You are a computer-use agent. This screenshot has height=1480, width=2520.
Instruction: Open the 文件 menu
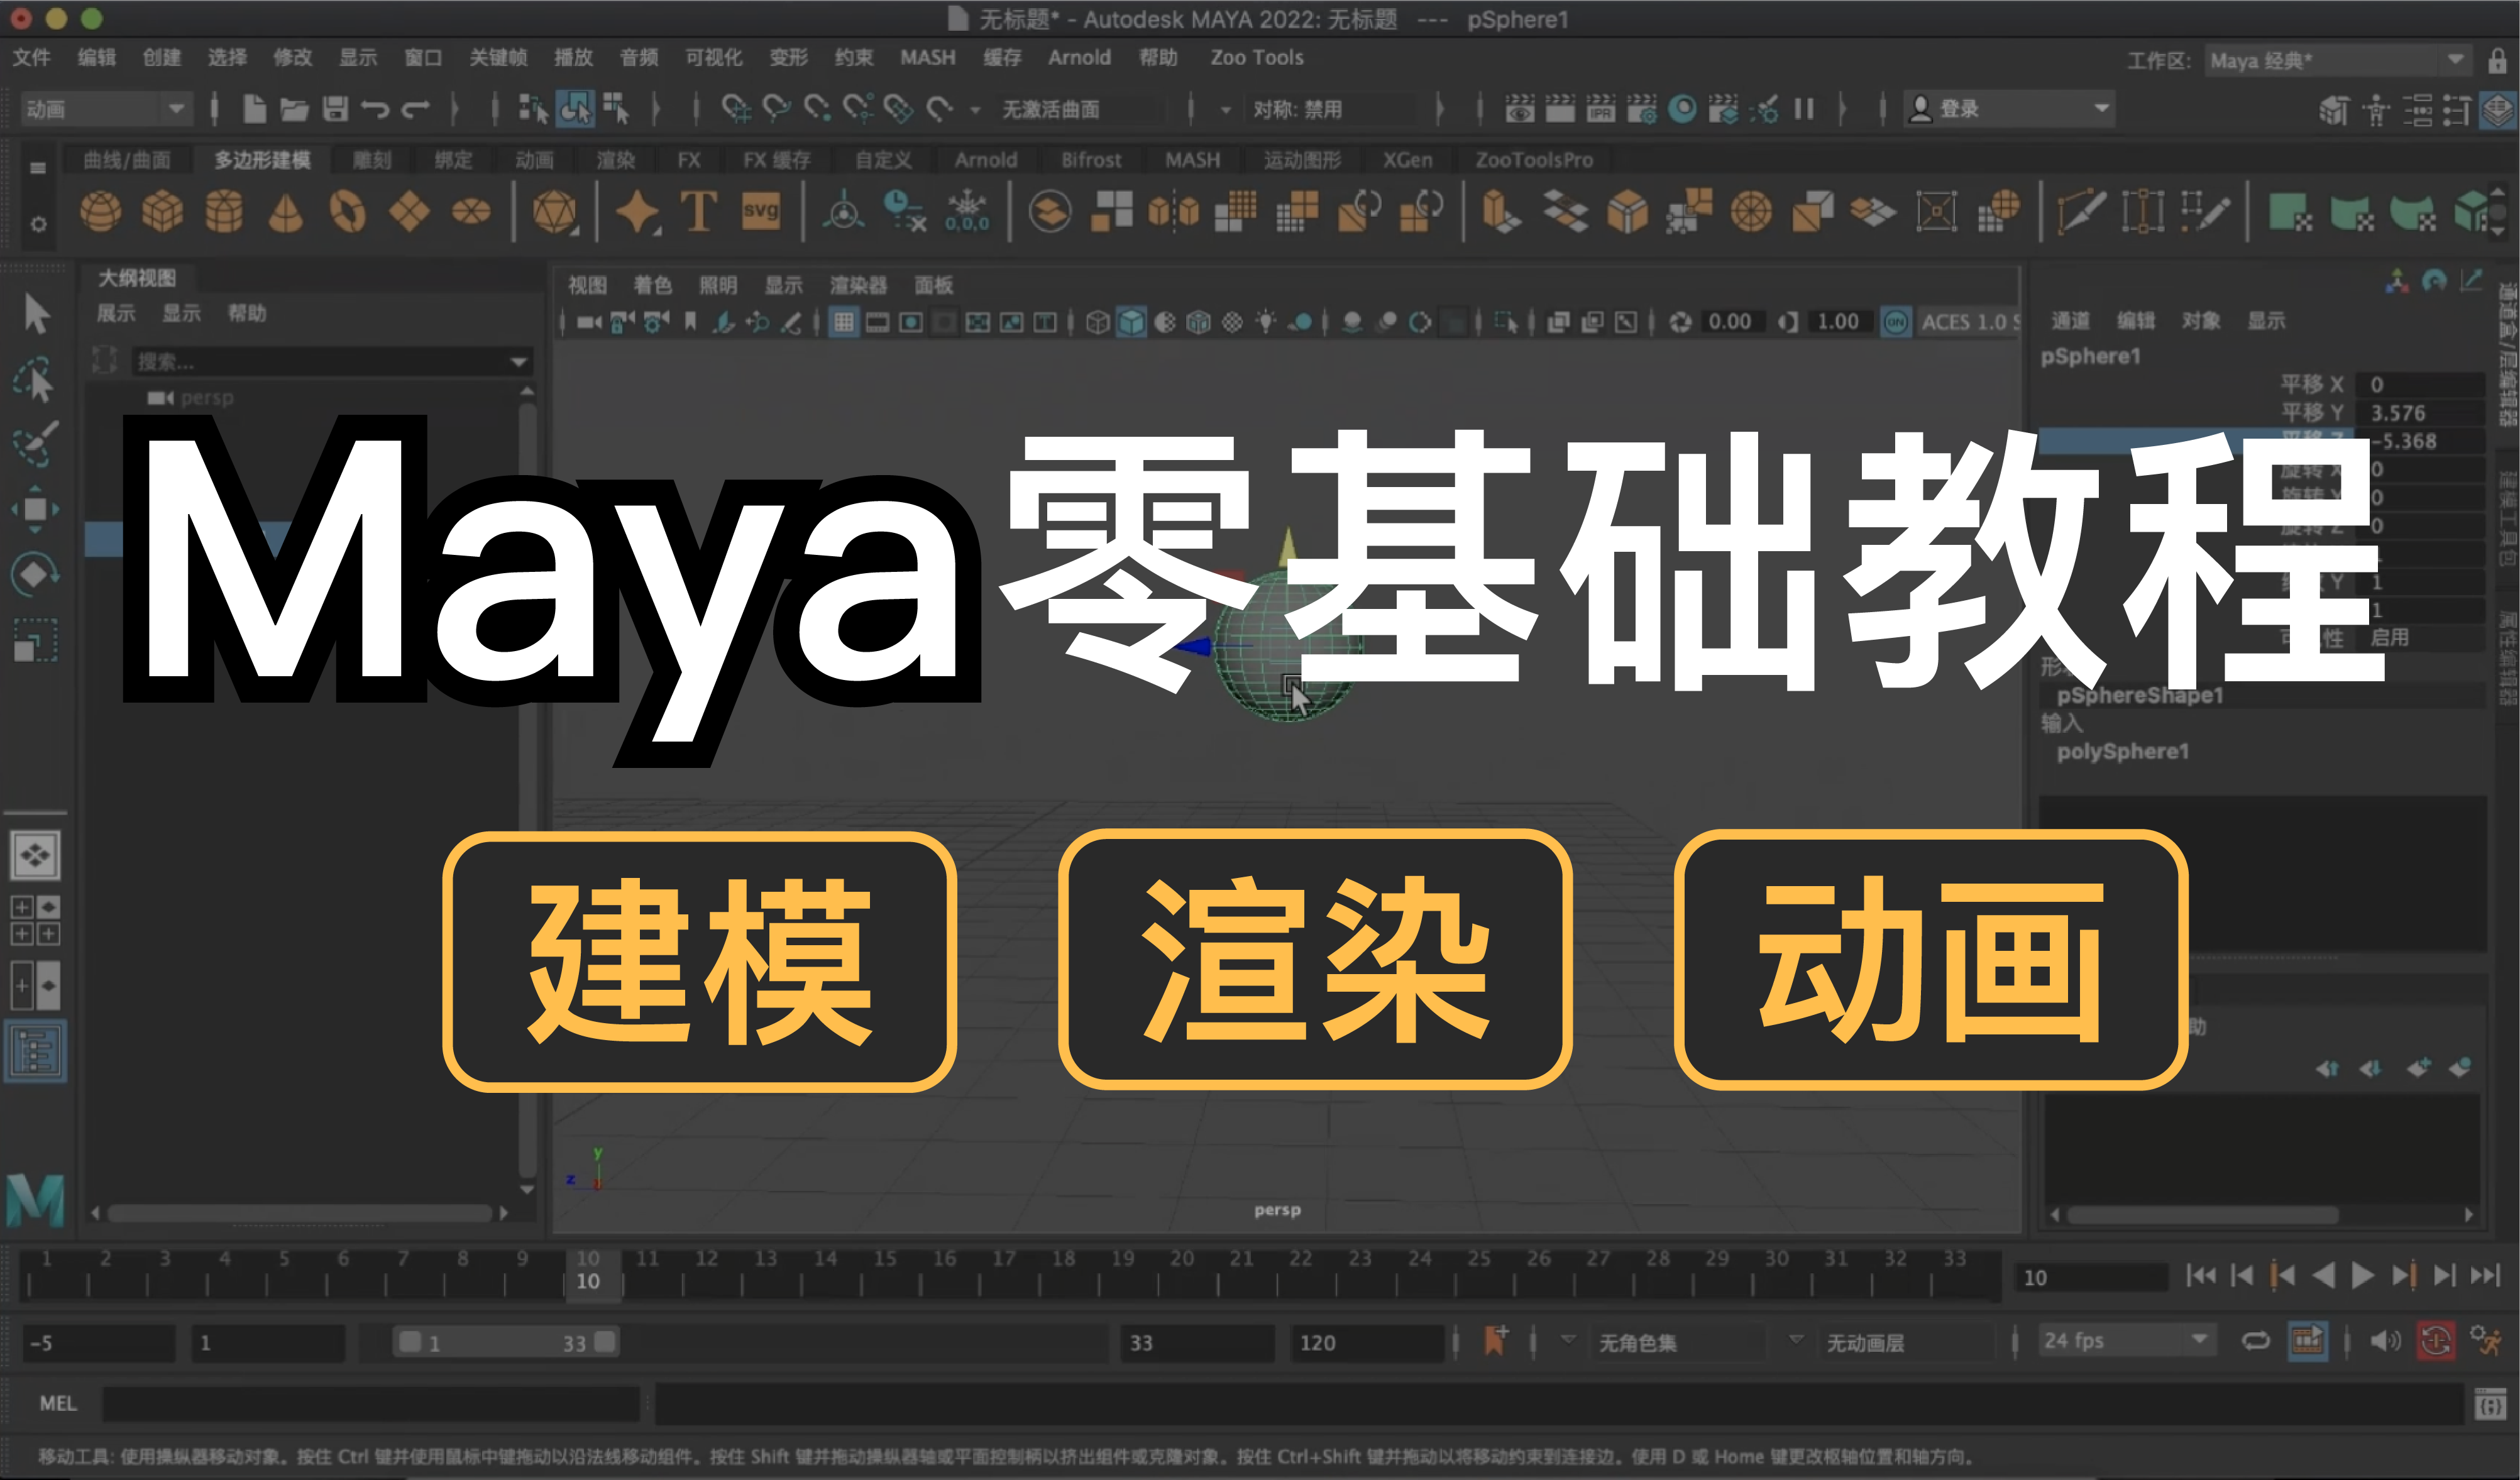point(31,58)
